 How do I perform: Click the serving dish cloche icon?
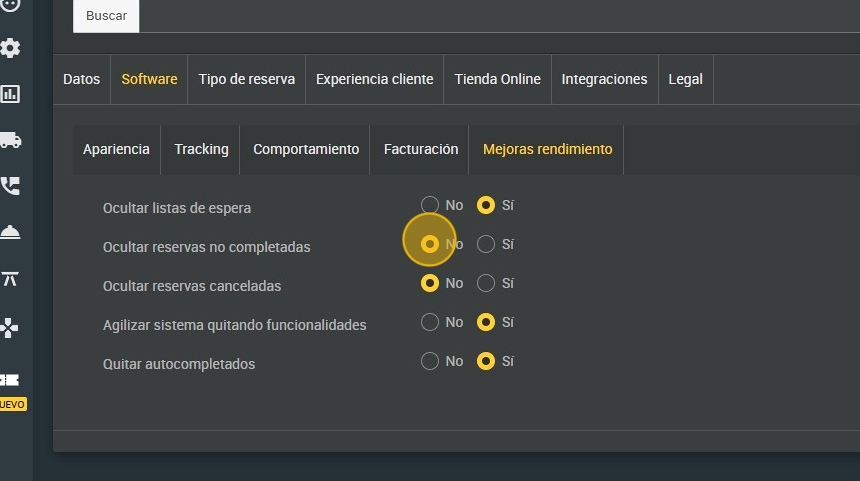point(10,232)
